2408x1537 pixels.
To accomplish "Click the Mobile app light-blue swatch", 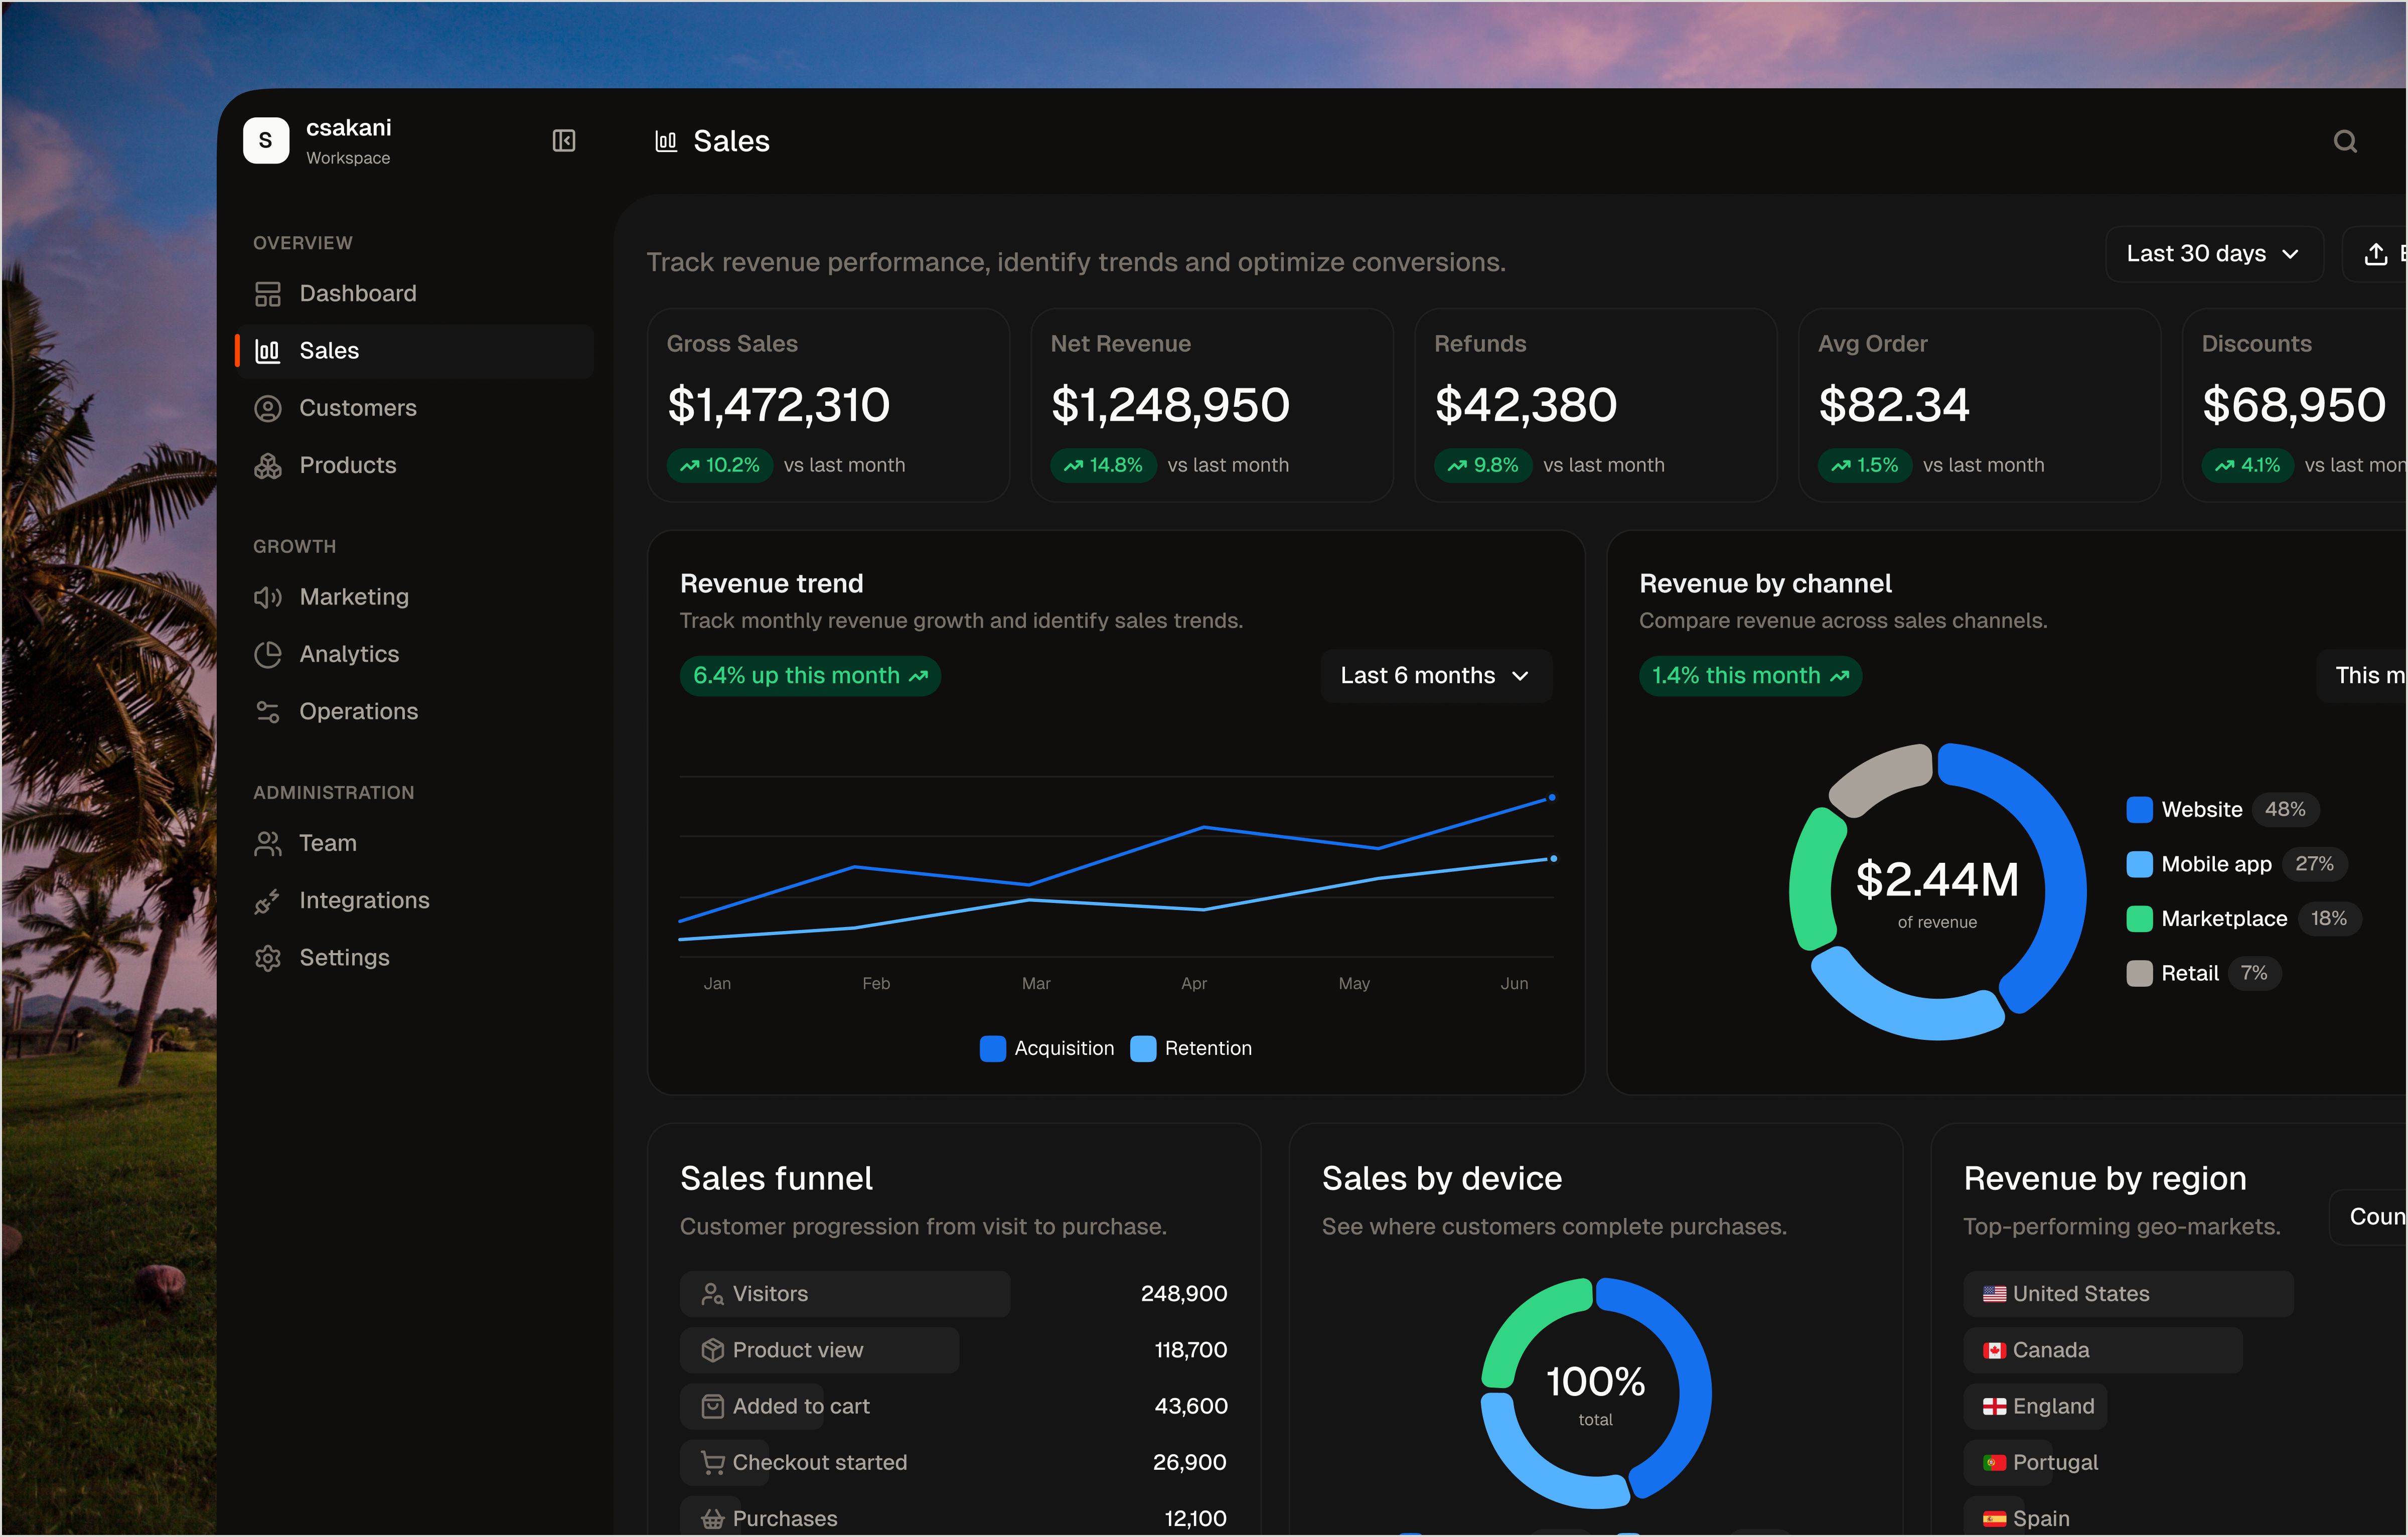I will click(x=2139, y=865).
